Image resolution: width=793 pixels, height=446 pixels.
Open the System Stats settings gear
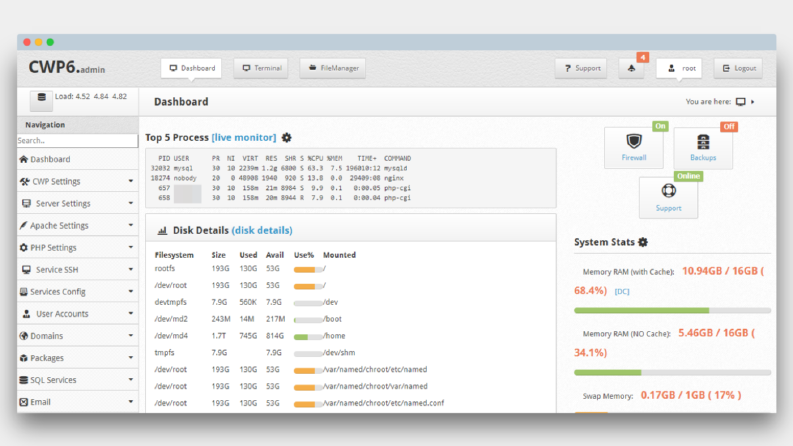643,242
